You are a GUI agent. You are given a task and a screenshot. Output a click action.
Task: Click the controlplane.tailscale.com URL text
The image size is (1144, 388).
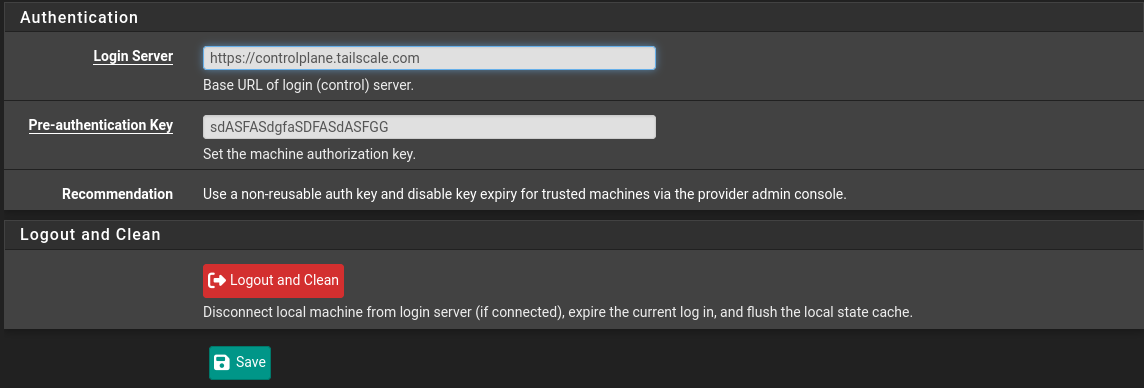pos(314,58)
